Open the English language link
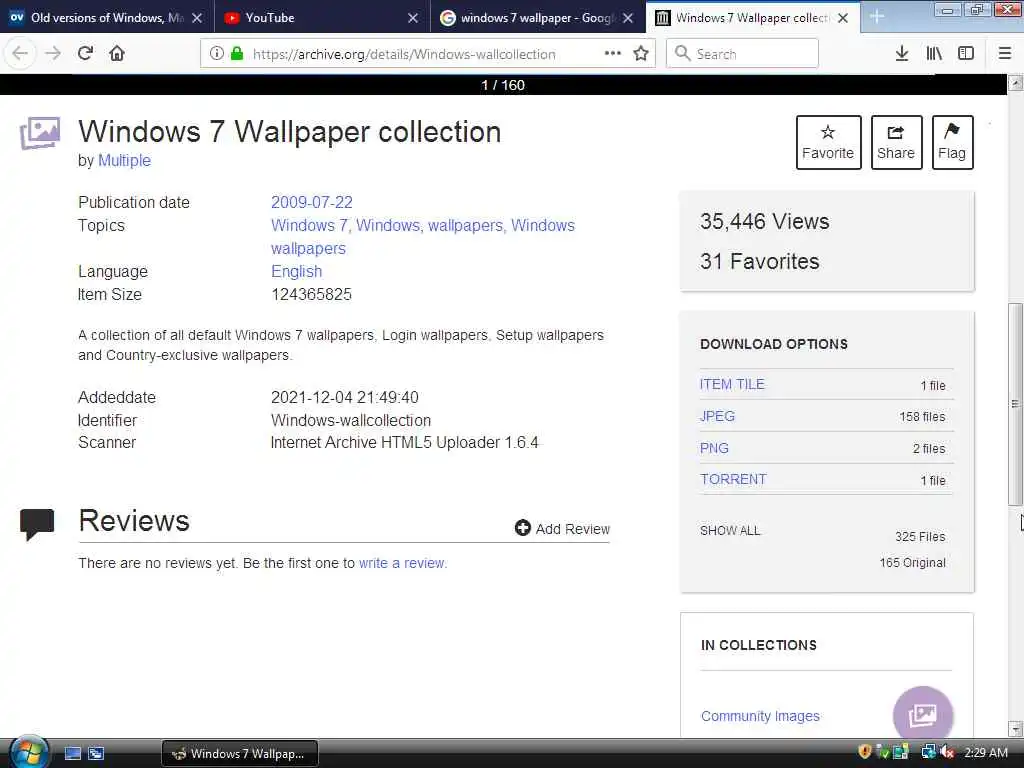The image size is (1024, 768). tap(296, 272)
